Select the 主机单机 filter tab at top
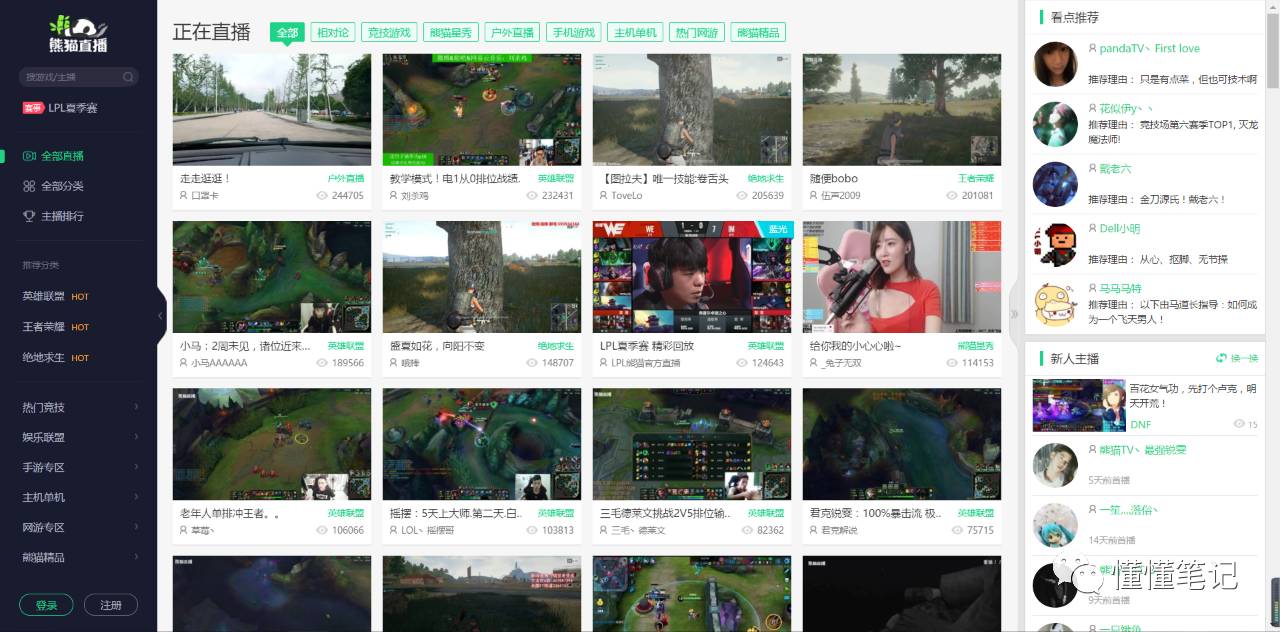 click(636, 32)
